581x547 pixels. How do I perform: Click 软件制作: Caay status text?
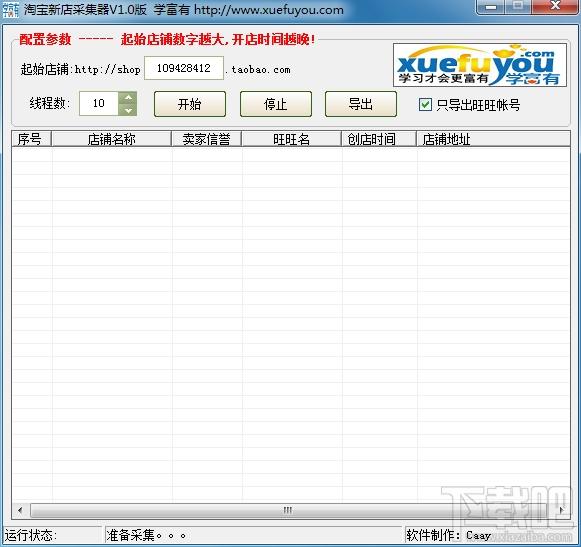tap(448, 535)
